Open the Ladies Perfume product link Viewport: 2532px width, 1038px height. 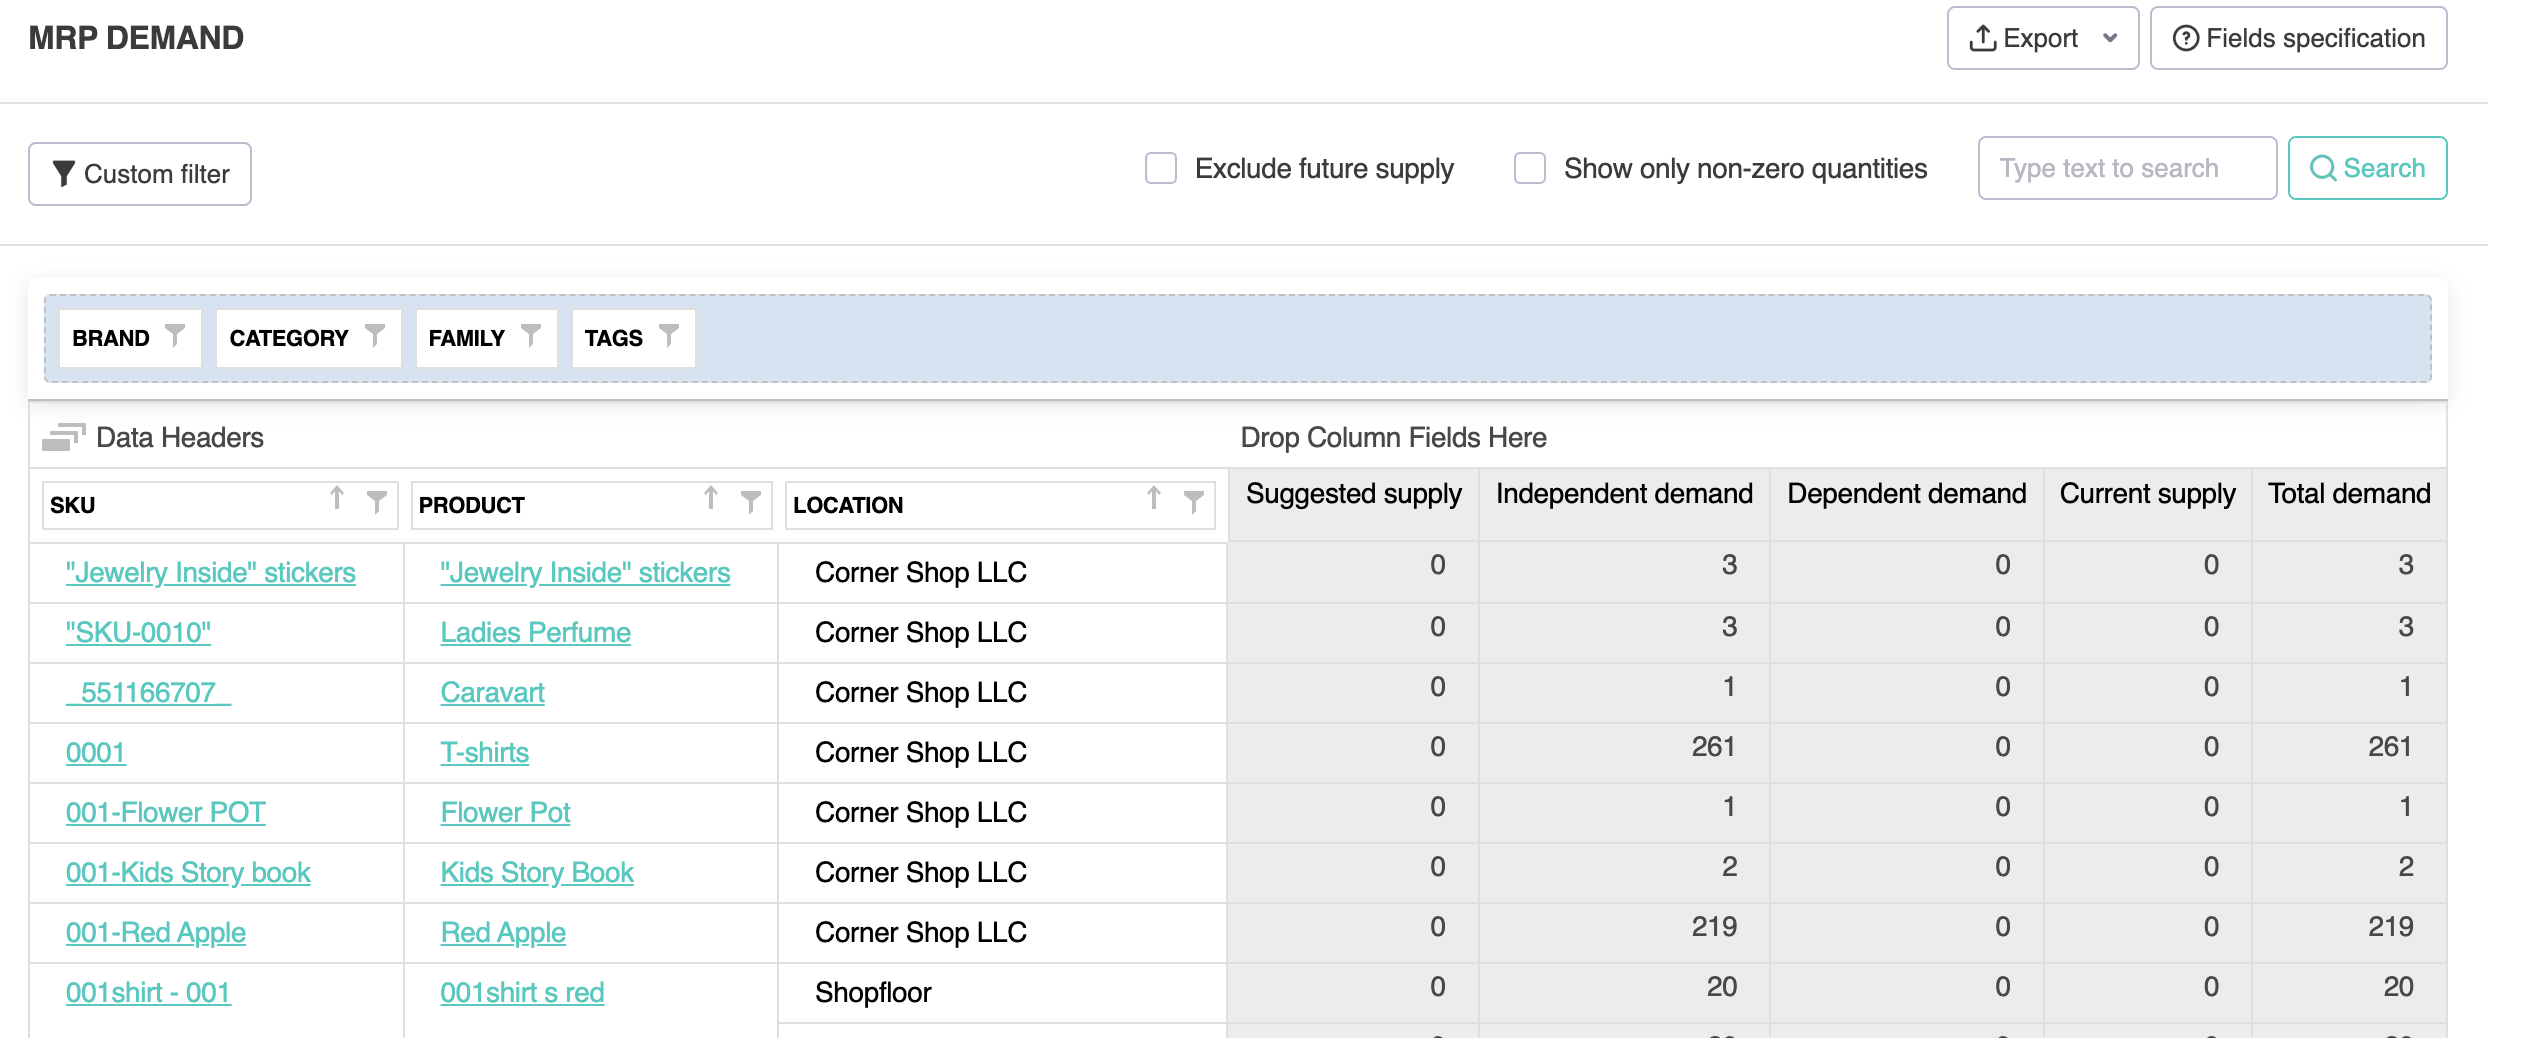(535, 633)
